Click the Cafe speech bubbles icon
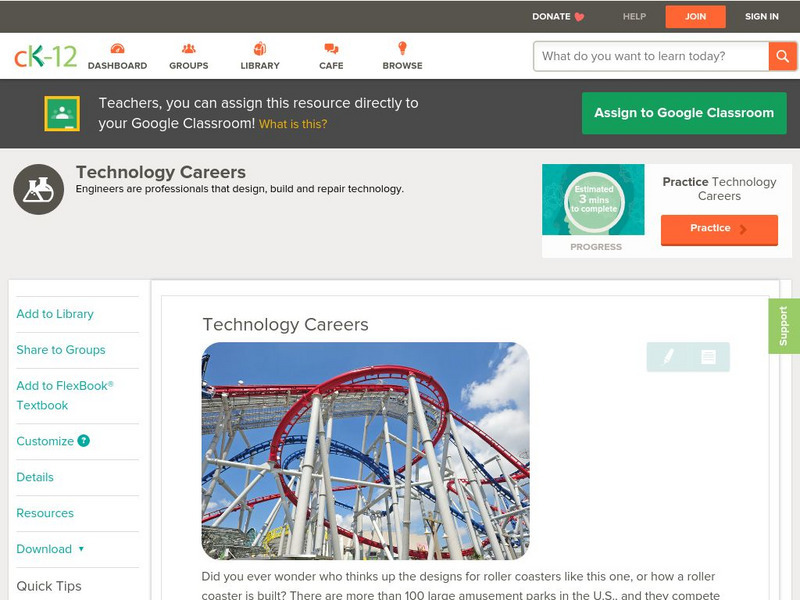Image resolution: width=800 pixels, height=600 pixels. pos(330,47)
